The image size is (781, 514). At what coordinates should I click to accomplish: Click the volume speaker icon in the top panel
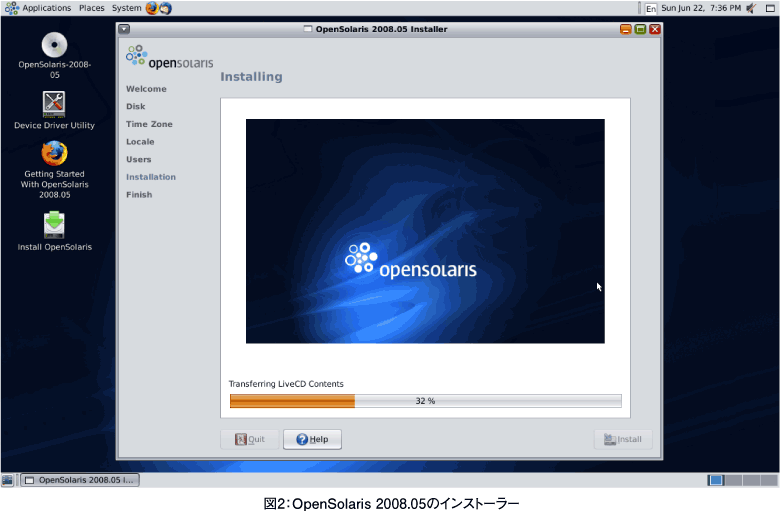[x=752, y=8]
